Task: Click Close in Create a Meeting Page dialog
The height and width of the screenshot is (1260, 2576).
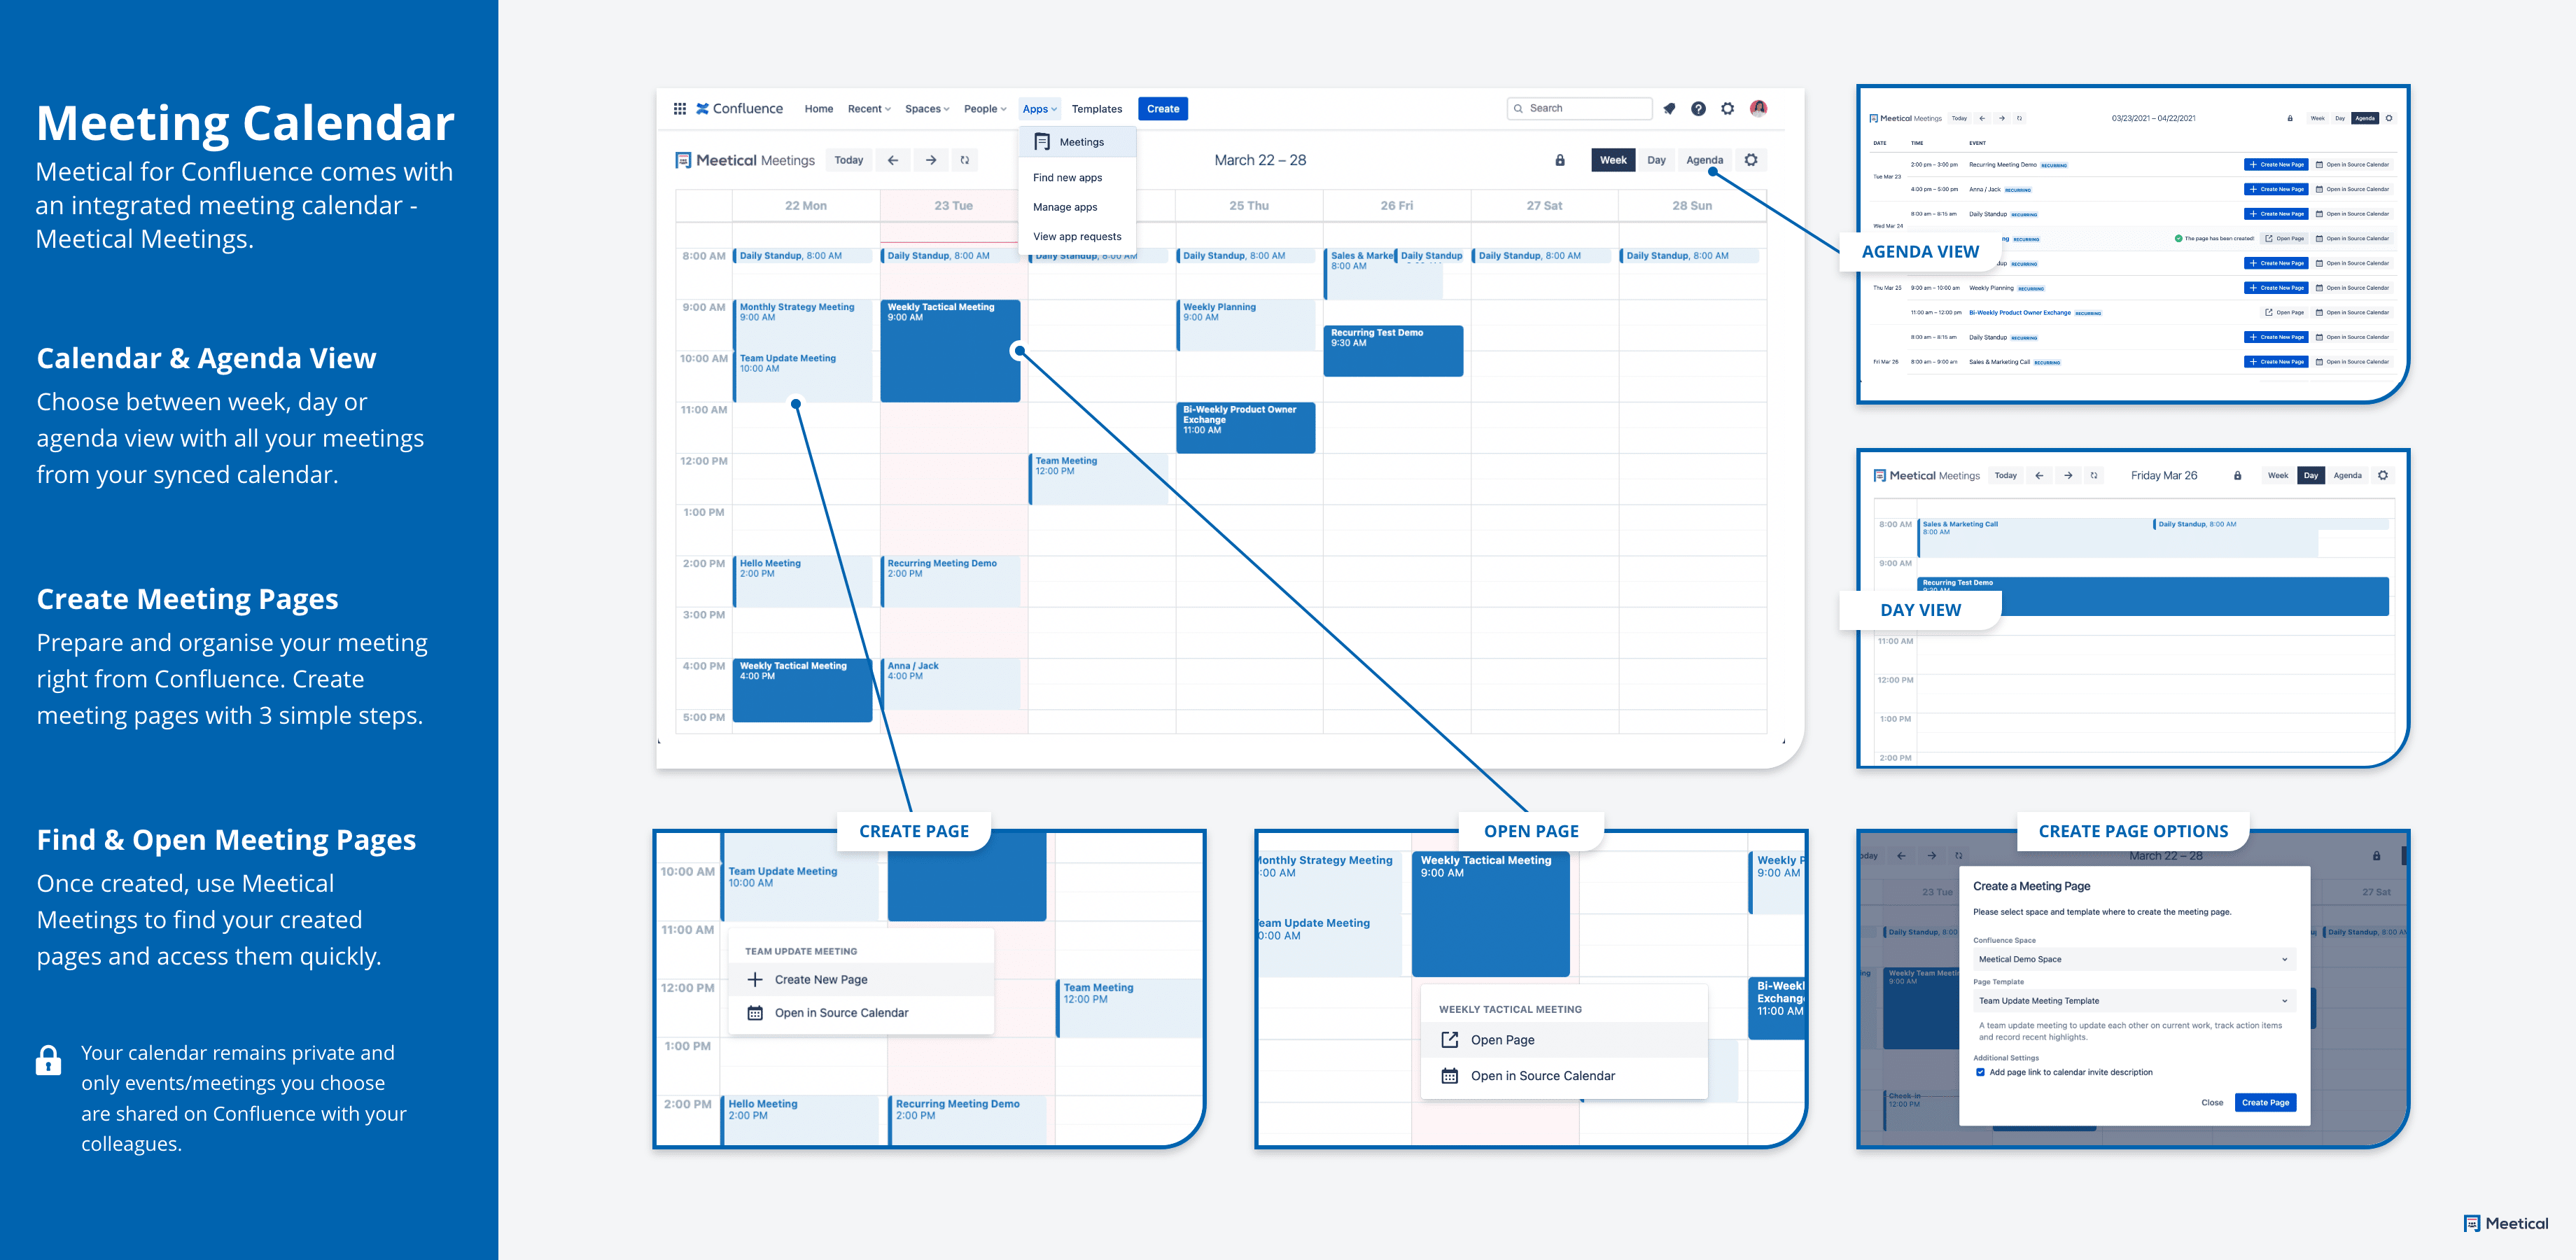Action: coord(2212,1102)
